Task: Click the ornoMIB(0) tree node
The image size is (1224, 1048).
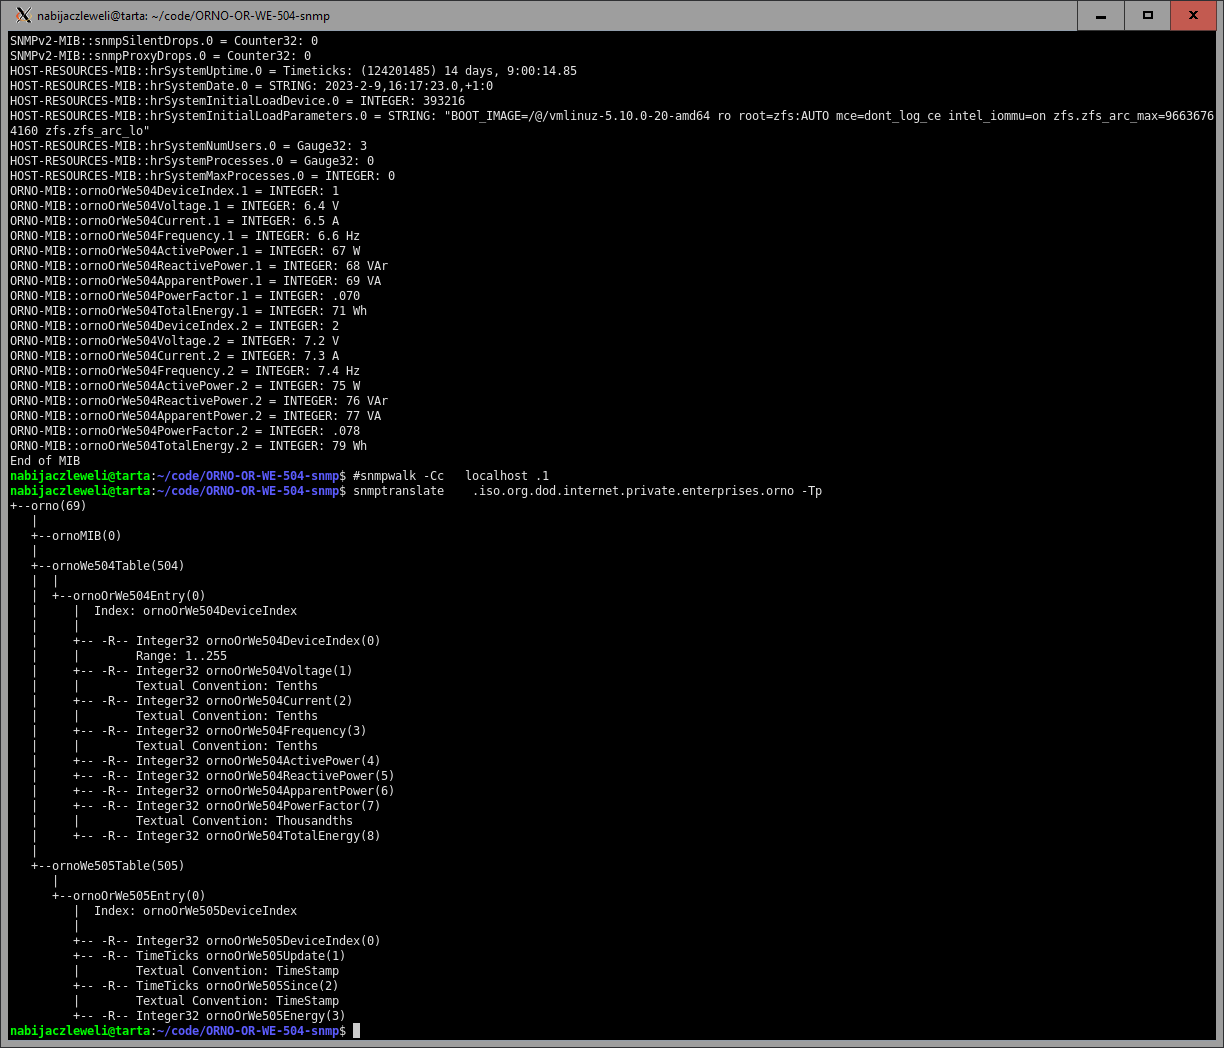Action: point(86,536)
